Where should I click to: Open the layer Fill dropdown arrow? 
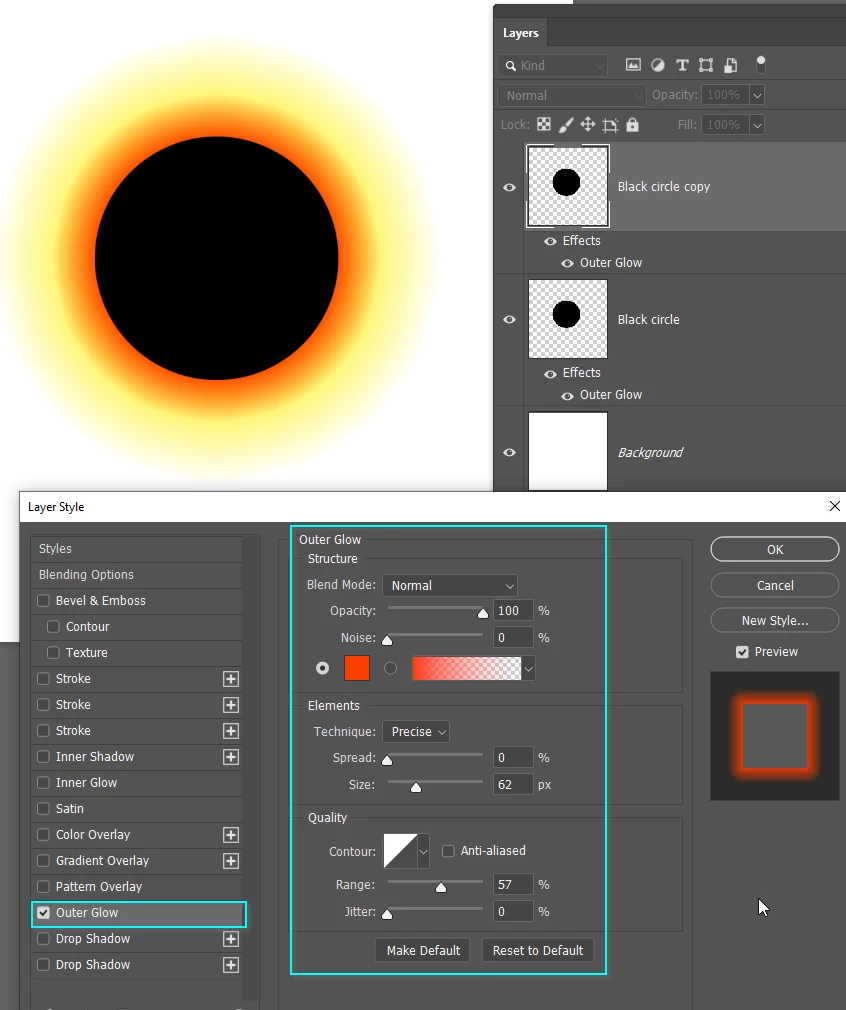tap(757, 125)
